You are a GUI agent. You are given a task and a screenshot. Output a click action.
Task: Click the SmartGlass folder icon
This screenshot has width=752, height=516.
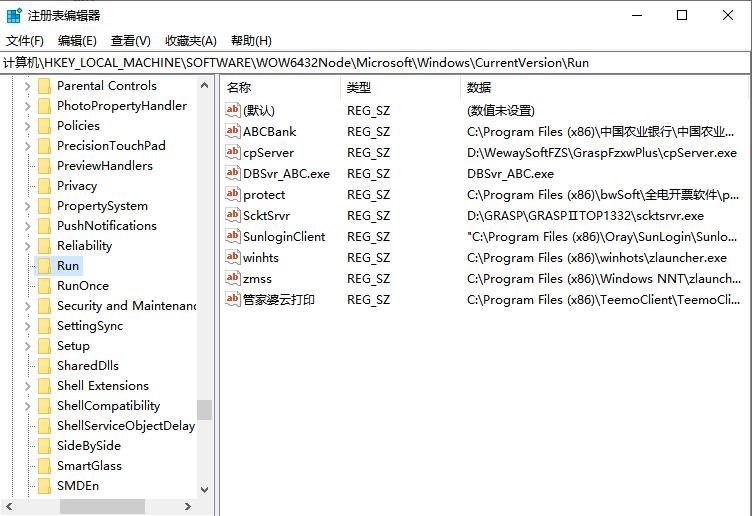44,466
